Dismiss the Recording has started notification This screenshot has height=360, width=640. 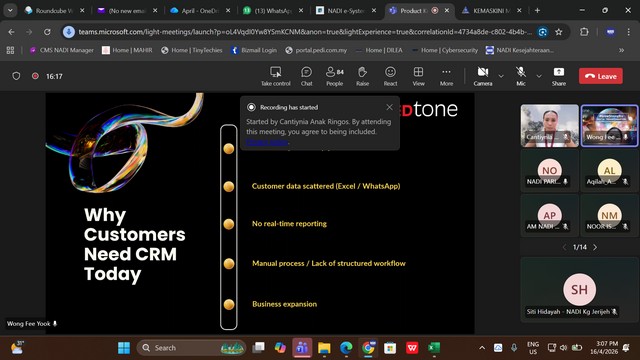pyautogui.click(x=389, y=107)
